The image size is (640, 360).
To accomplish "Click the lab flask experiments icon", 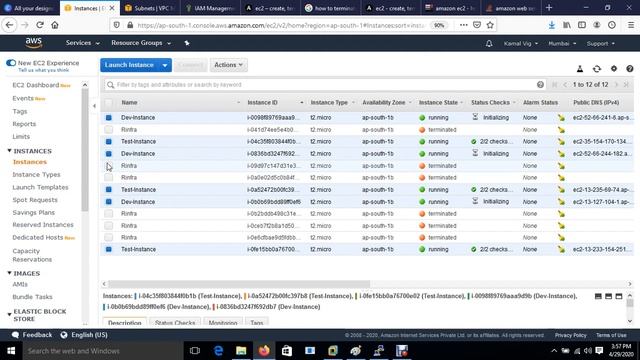I will tap(580, 69).
